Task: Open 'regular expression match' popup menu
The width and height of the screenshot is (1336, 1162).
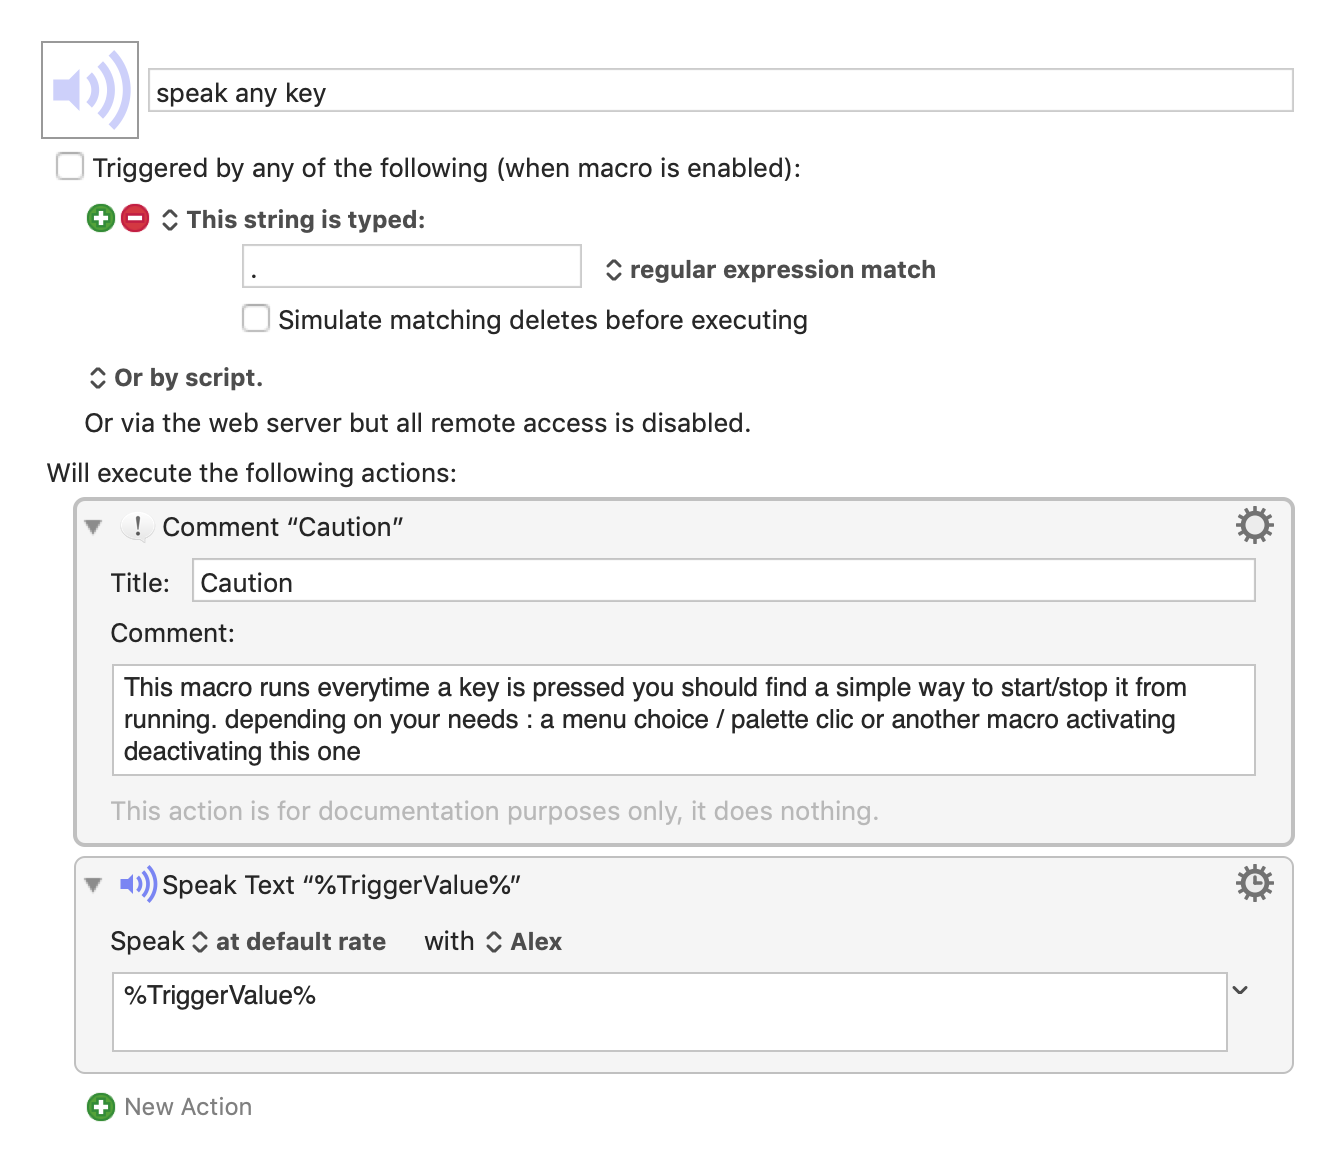Action: 771,270
